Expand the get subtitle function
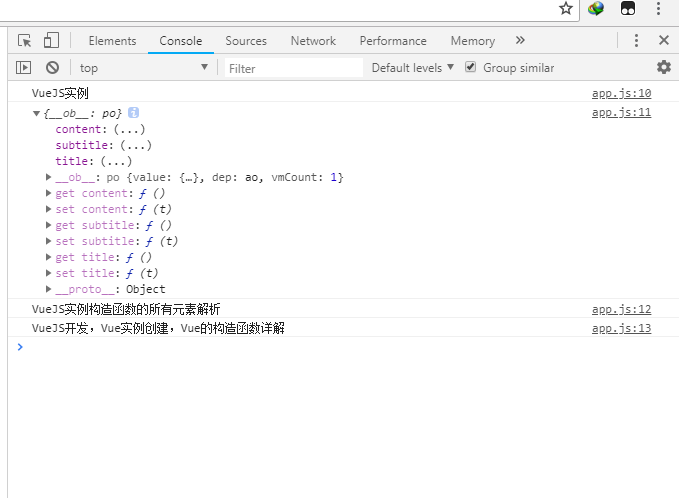Viewport: 679px width, 498px height. tap(48, 225)
